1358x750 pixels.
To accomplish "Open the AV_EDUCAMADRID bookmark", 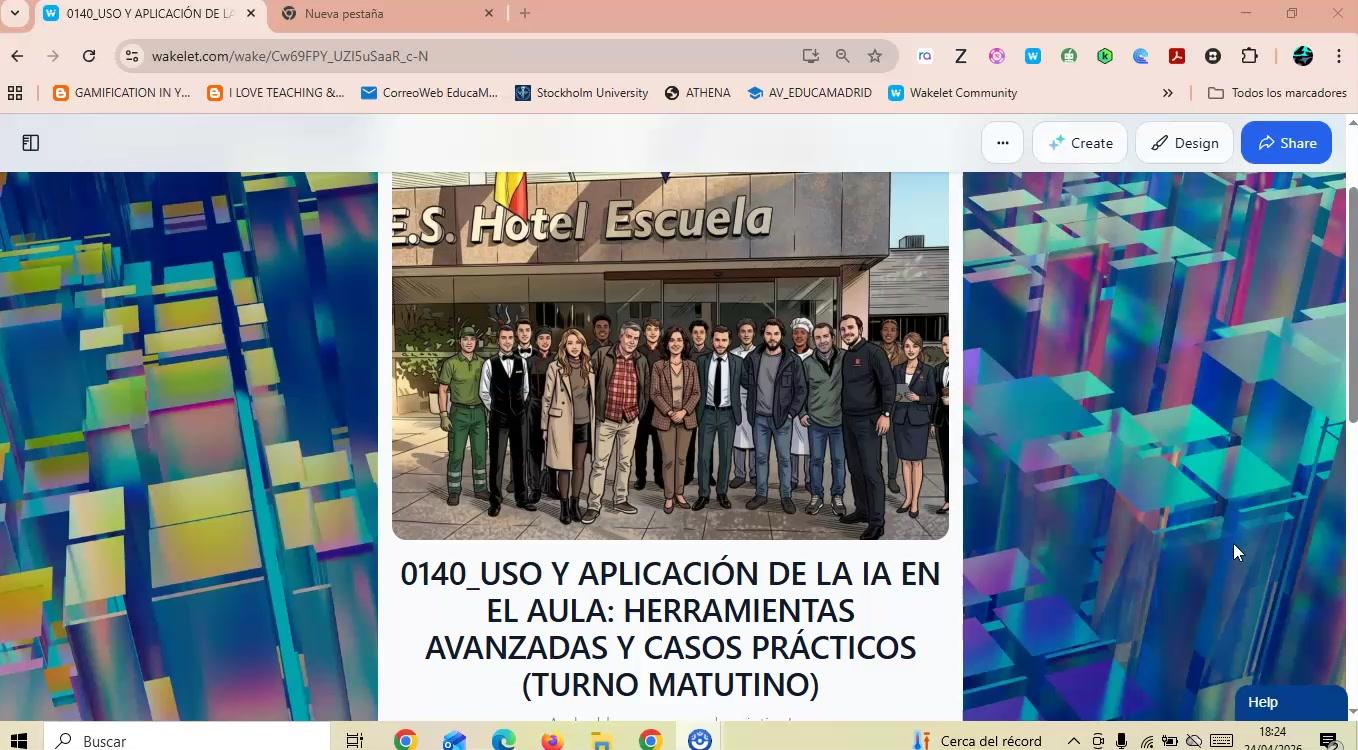I will pyautogui.click(x=809, y=93).
